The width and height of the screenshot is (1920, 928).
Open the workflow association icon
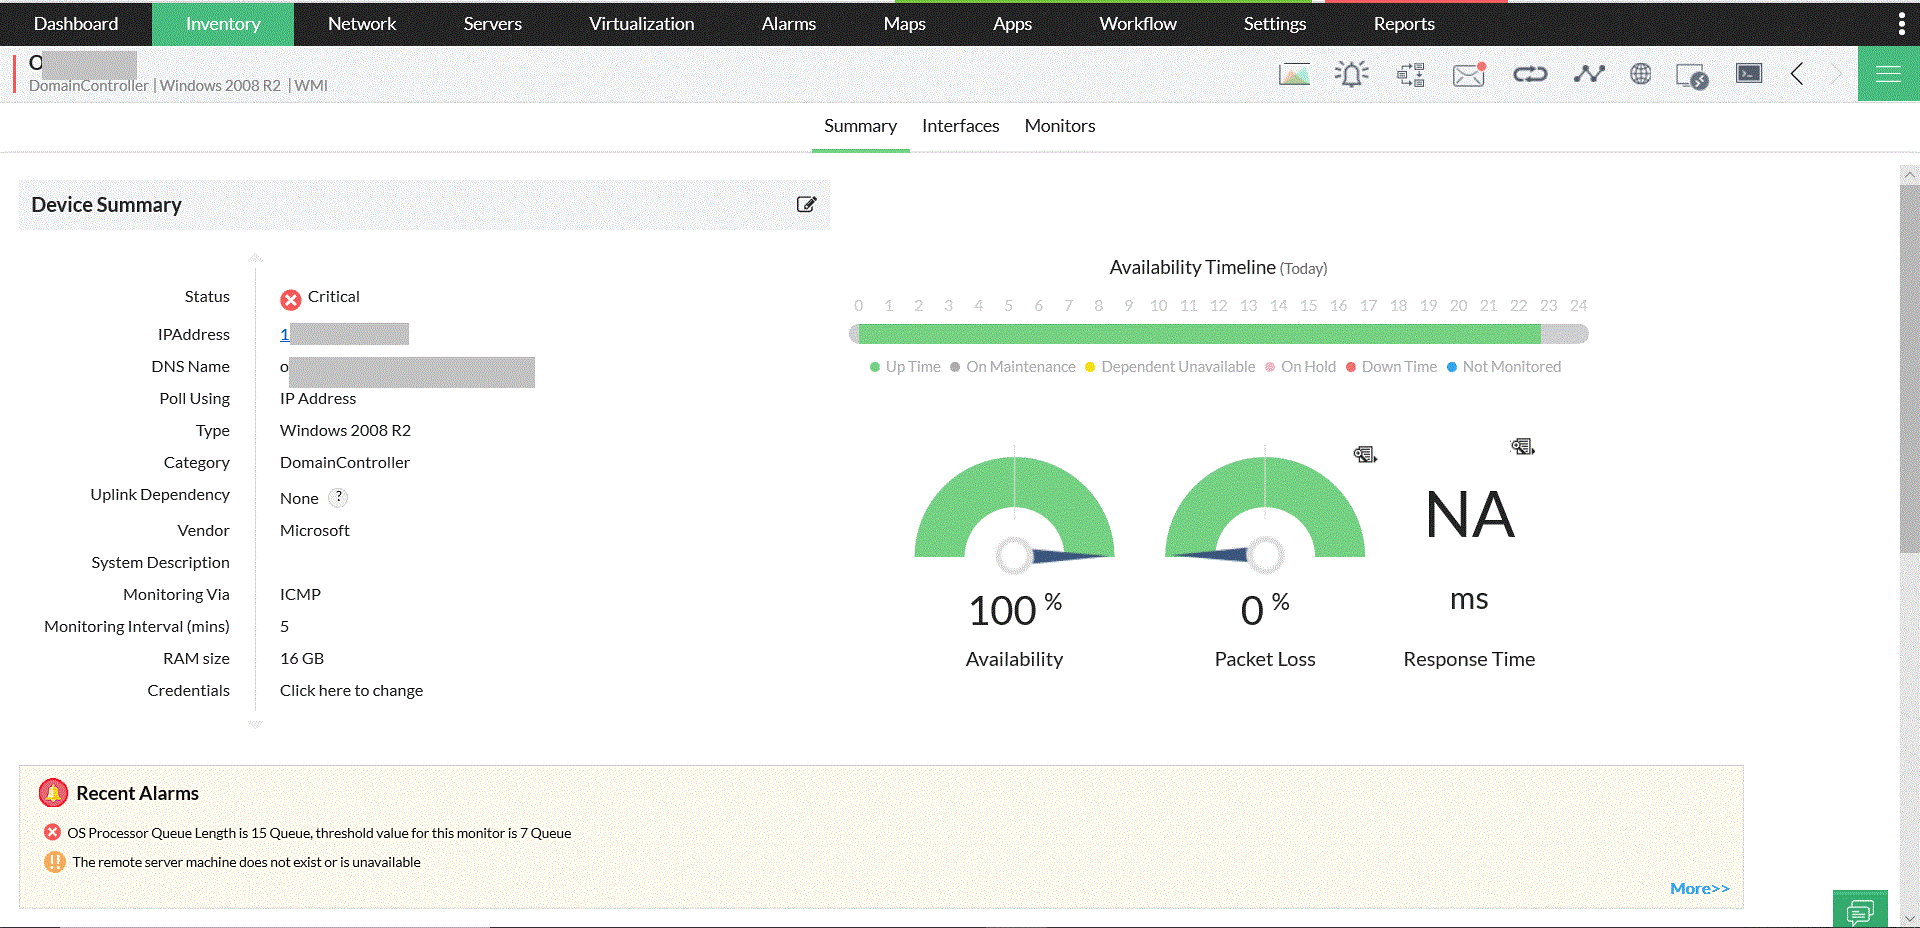tap(1410, 73)
